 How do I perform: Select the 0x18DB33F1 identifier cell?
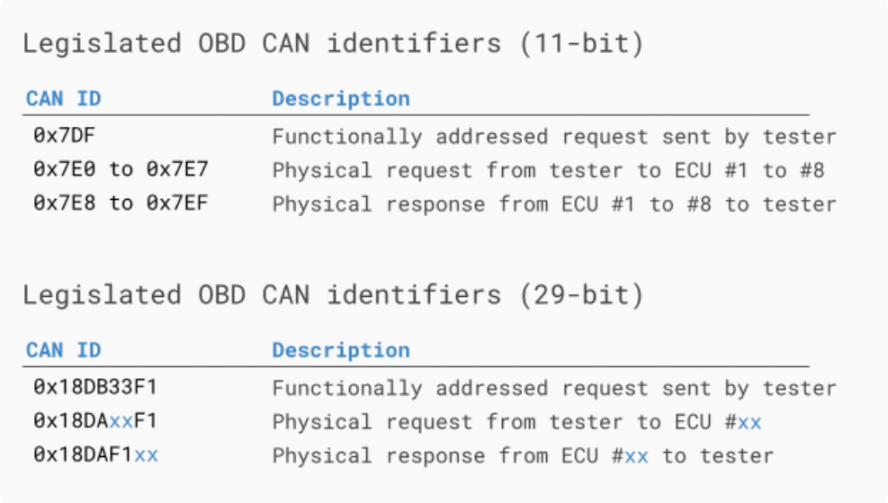click(95, 387)
